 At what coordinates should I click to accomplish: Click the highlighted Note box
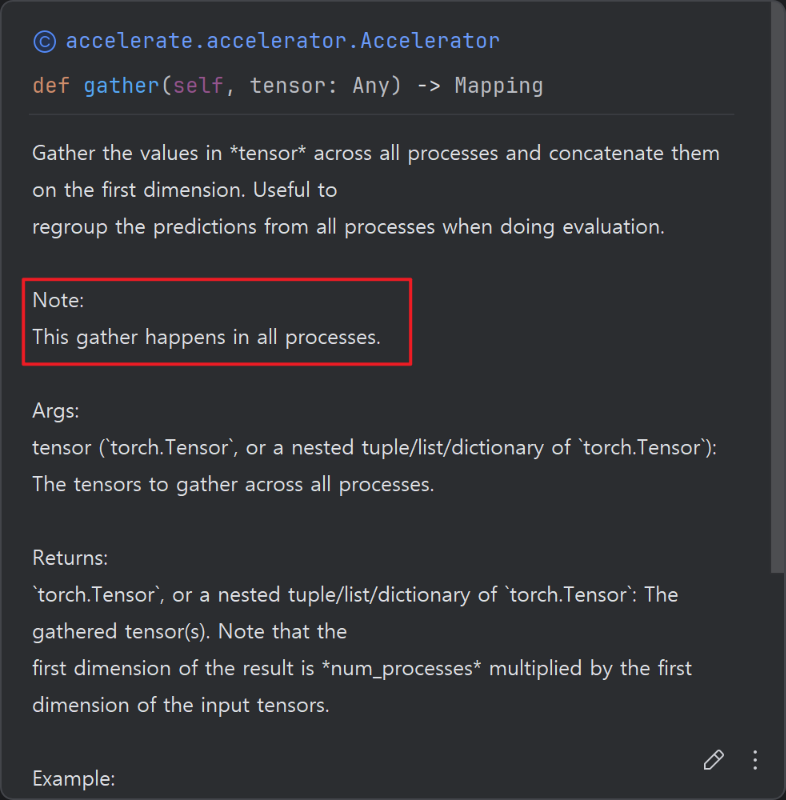pyautogui.click(x=216, y=320)
